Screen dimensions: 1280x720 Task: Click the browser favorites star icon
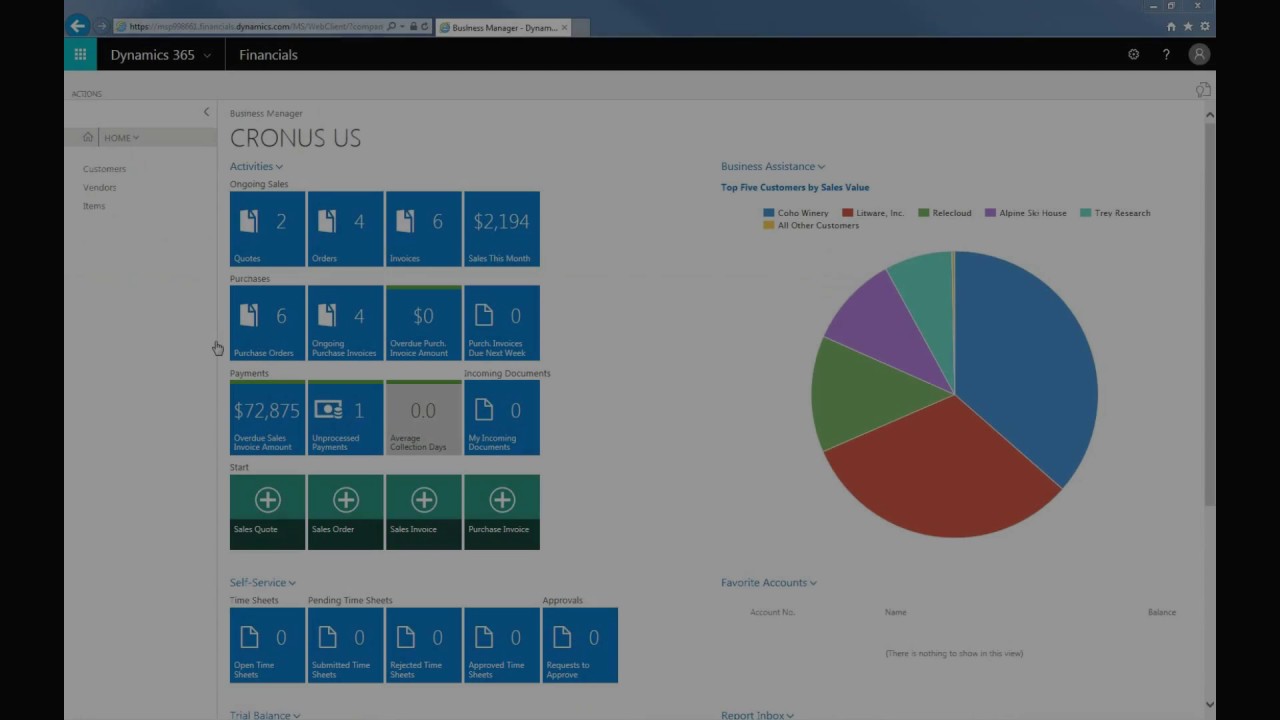1188,27
